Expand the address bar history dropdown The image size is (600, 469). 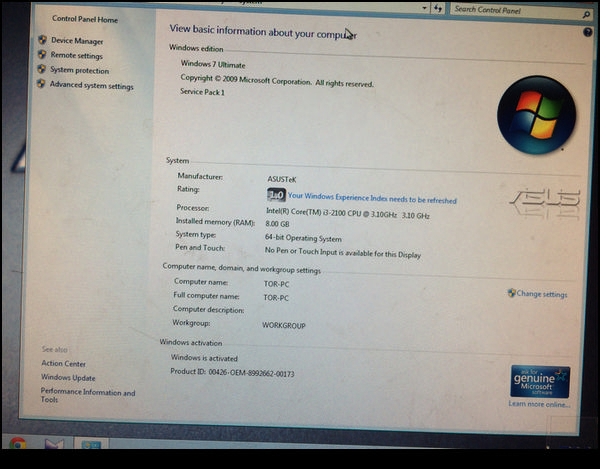[424, 8]
